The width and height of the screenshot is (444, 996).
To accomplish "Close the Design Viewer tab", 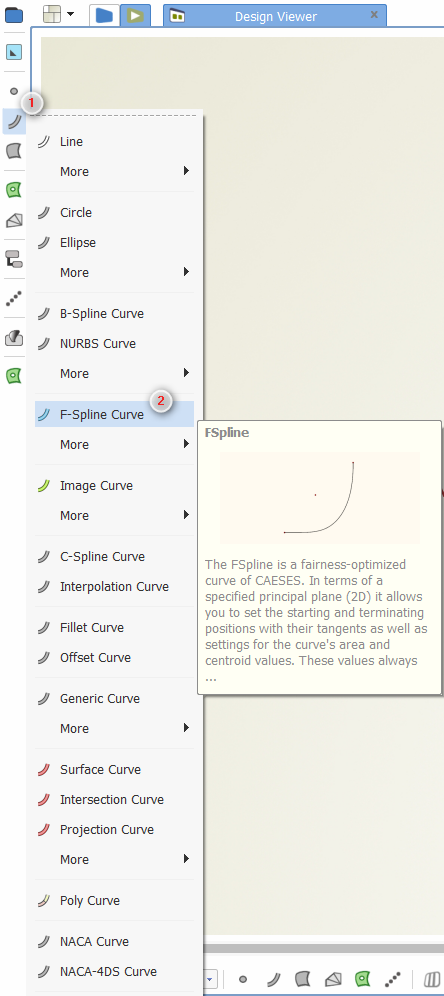I will tap(374, 15).
